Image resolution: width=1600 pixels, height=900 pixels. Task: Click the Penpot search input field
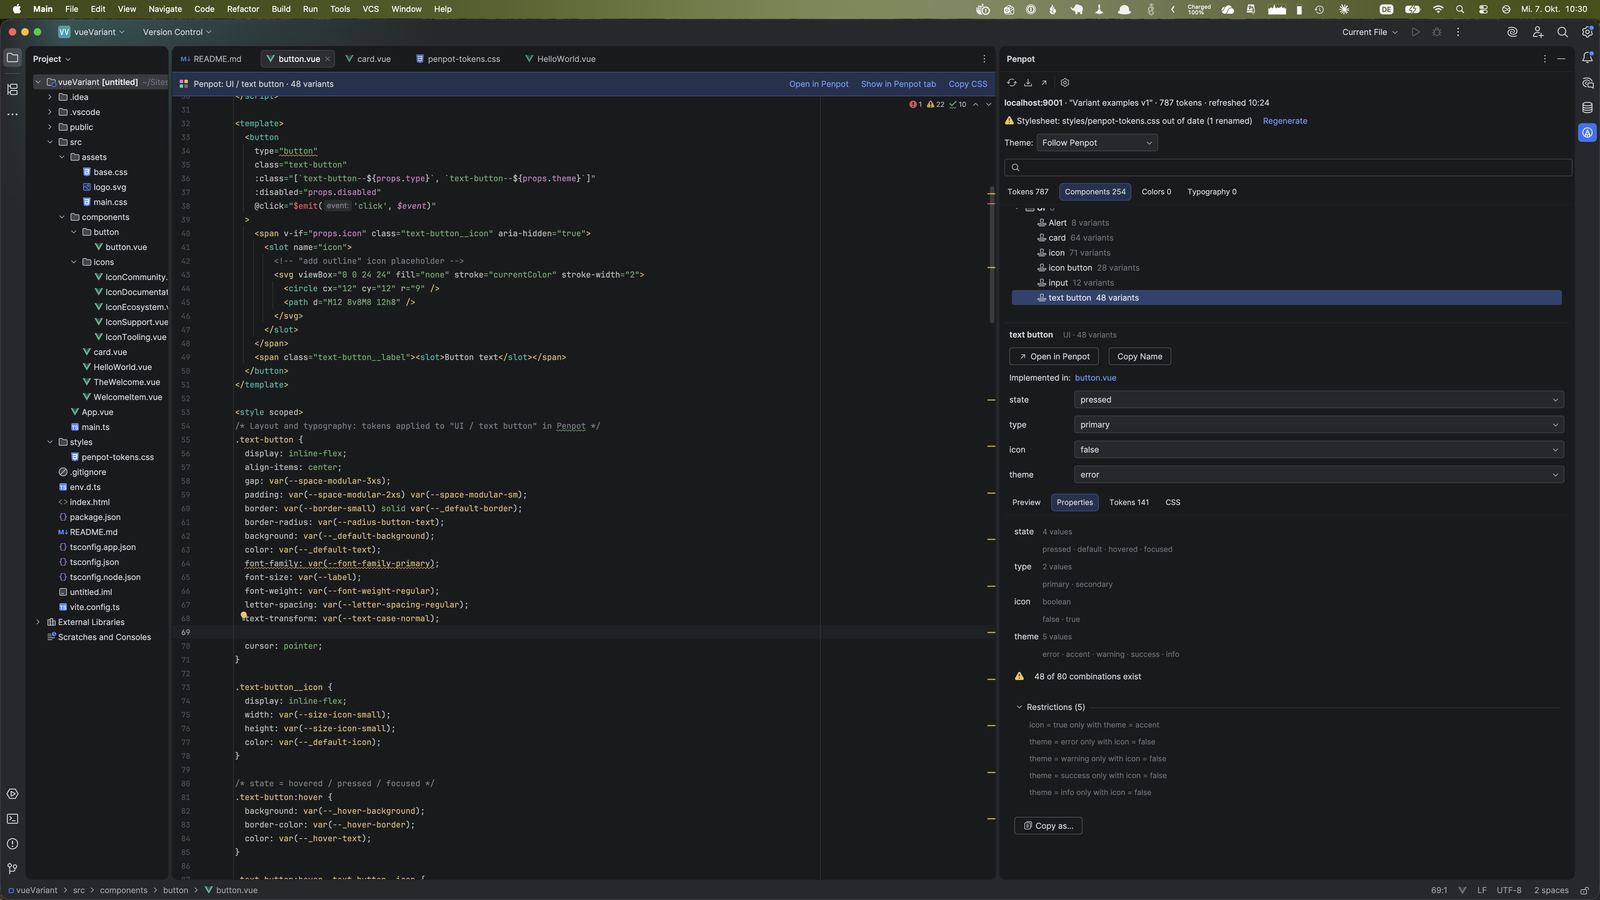(1288, 168)
